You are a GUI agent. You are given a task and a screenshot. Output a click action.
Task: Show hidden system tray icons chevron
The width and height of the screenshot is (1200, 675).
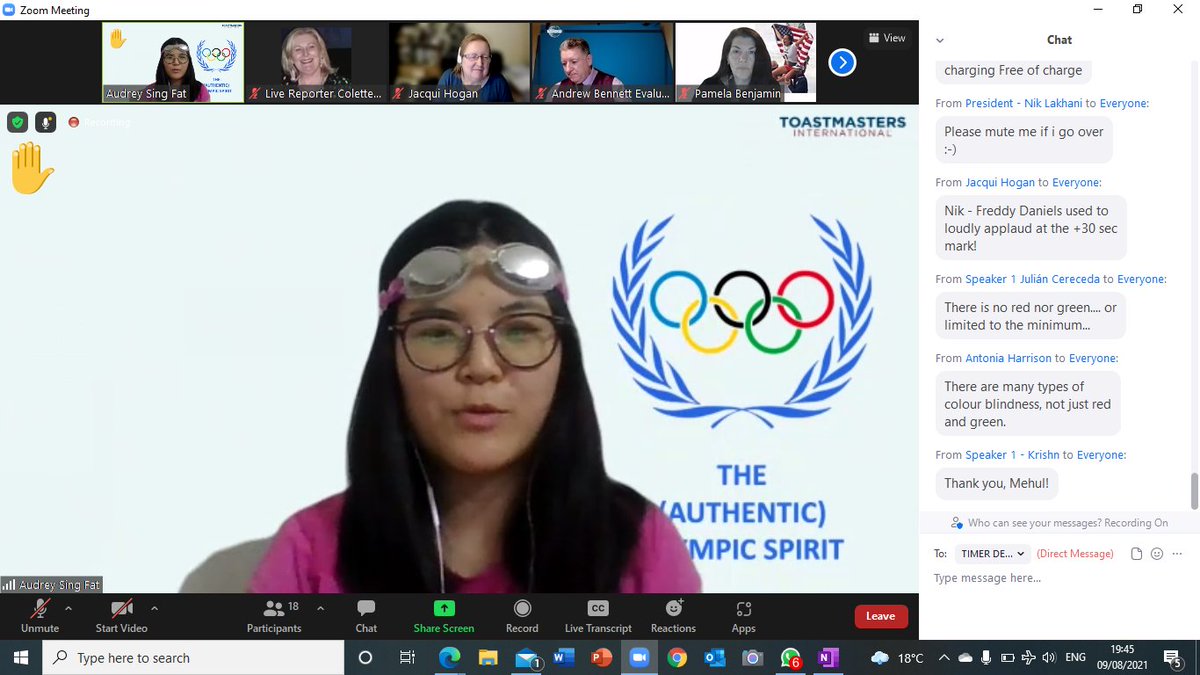pyautogui.click(x=944, y=658)
